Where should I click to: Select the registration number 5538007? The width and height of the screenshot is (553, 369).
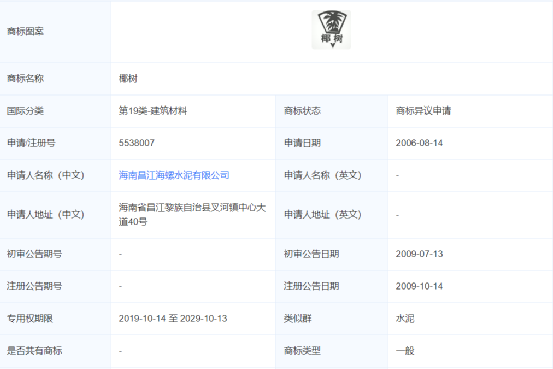click(136, 143)
